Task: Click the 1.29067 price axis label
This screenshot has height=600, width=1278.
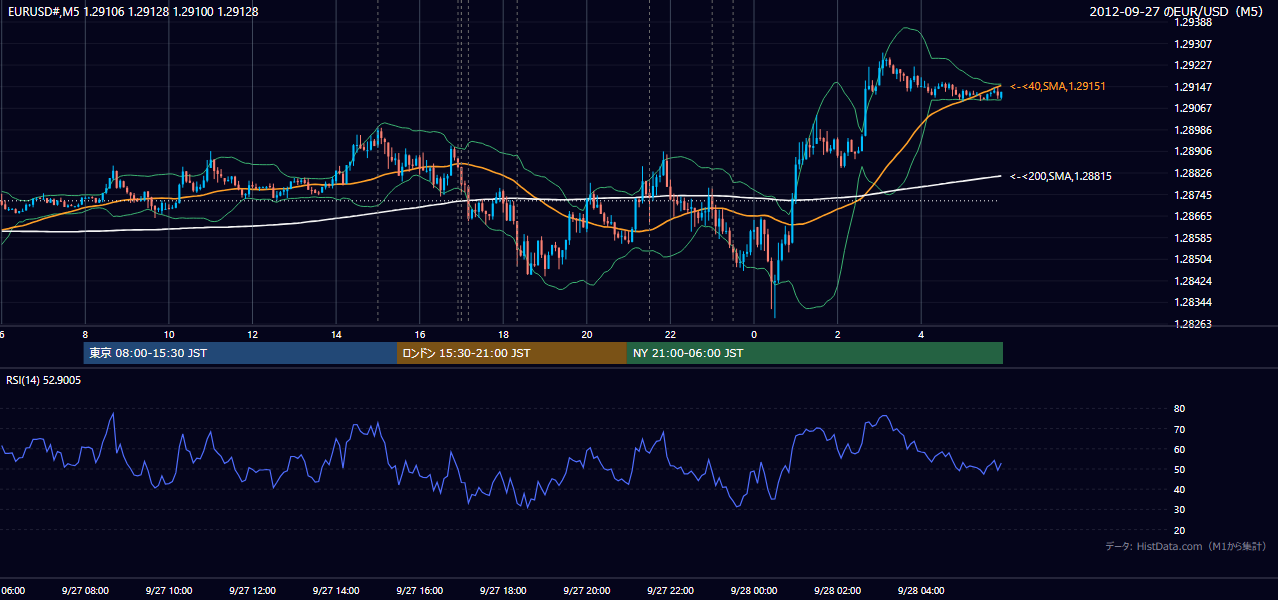Action: [1193, 108]
